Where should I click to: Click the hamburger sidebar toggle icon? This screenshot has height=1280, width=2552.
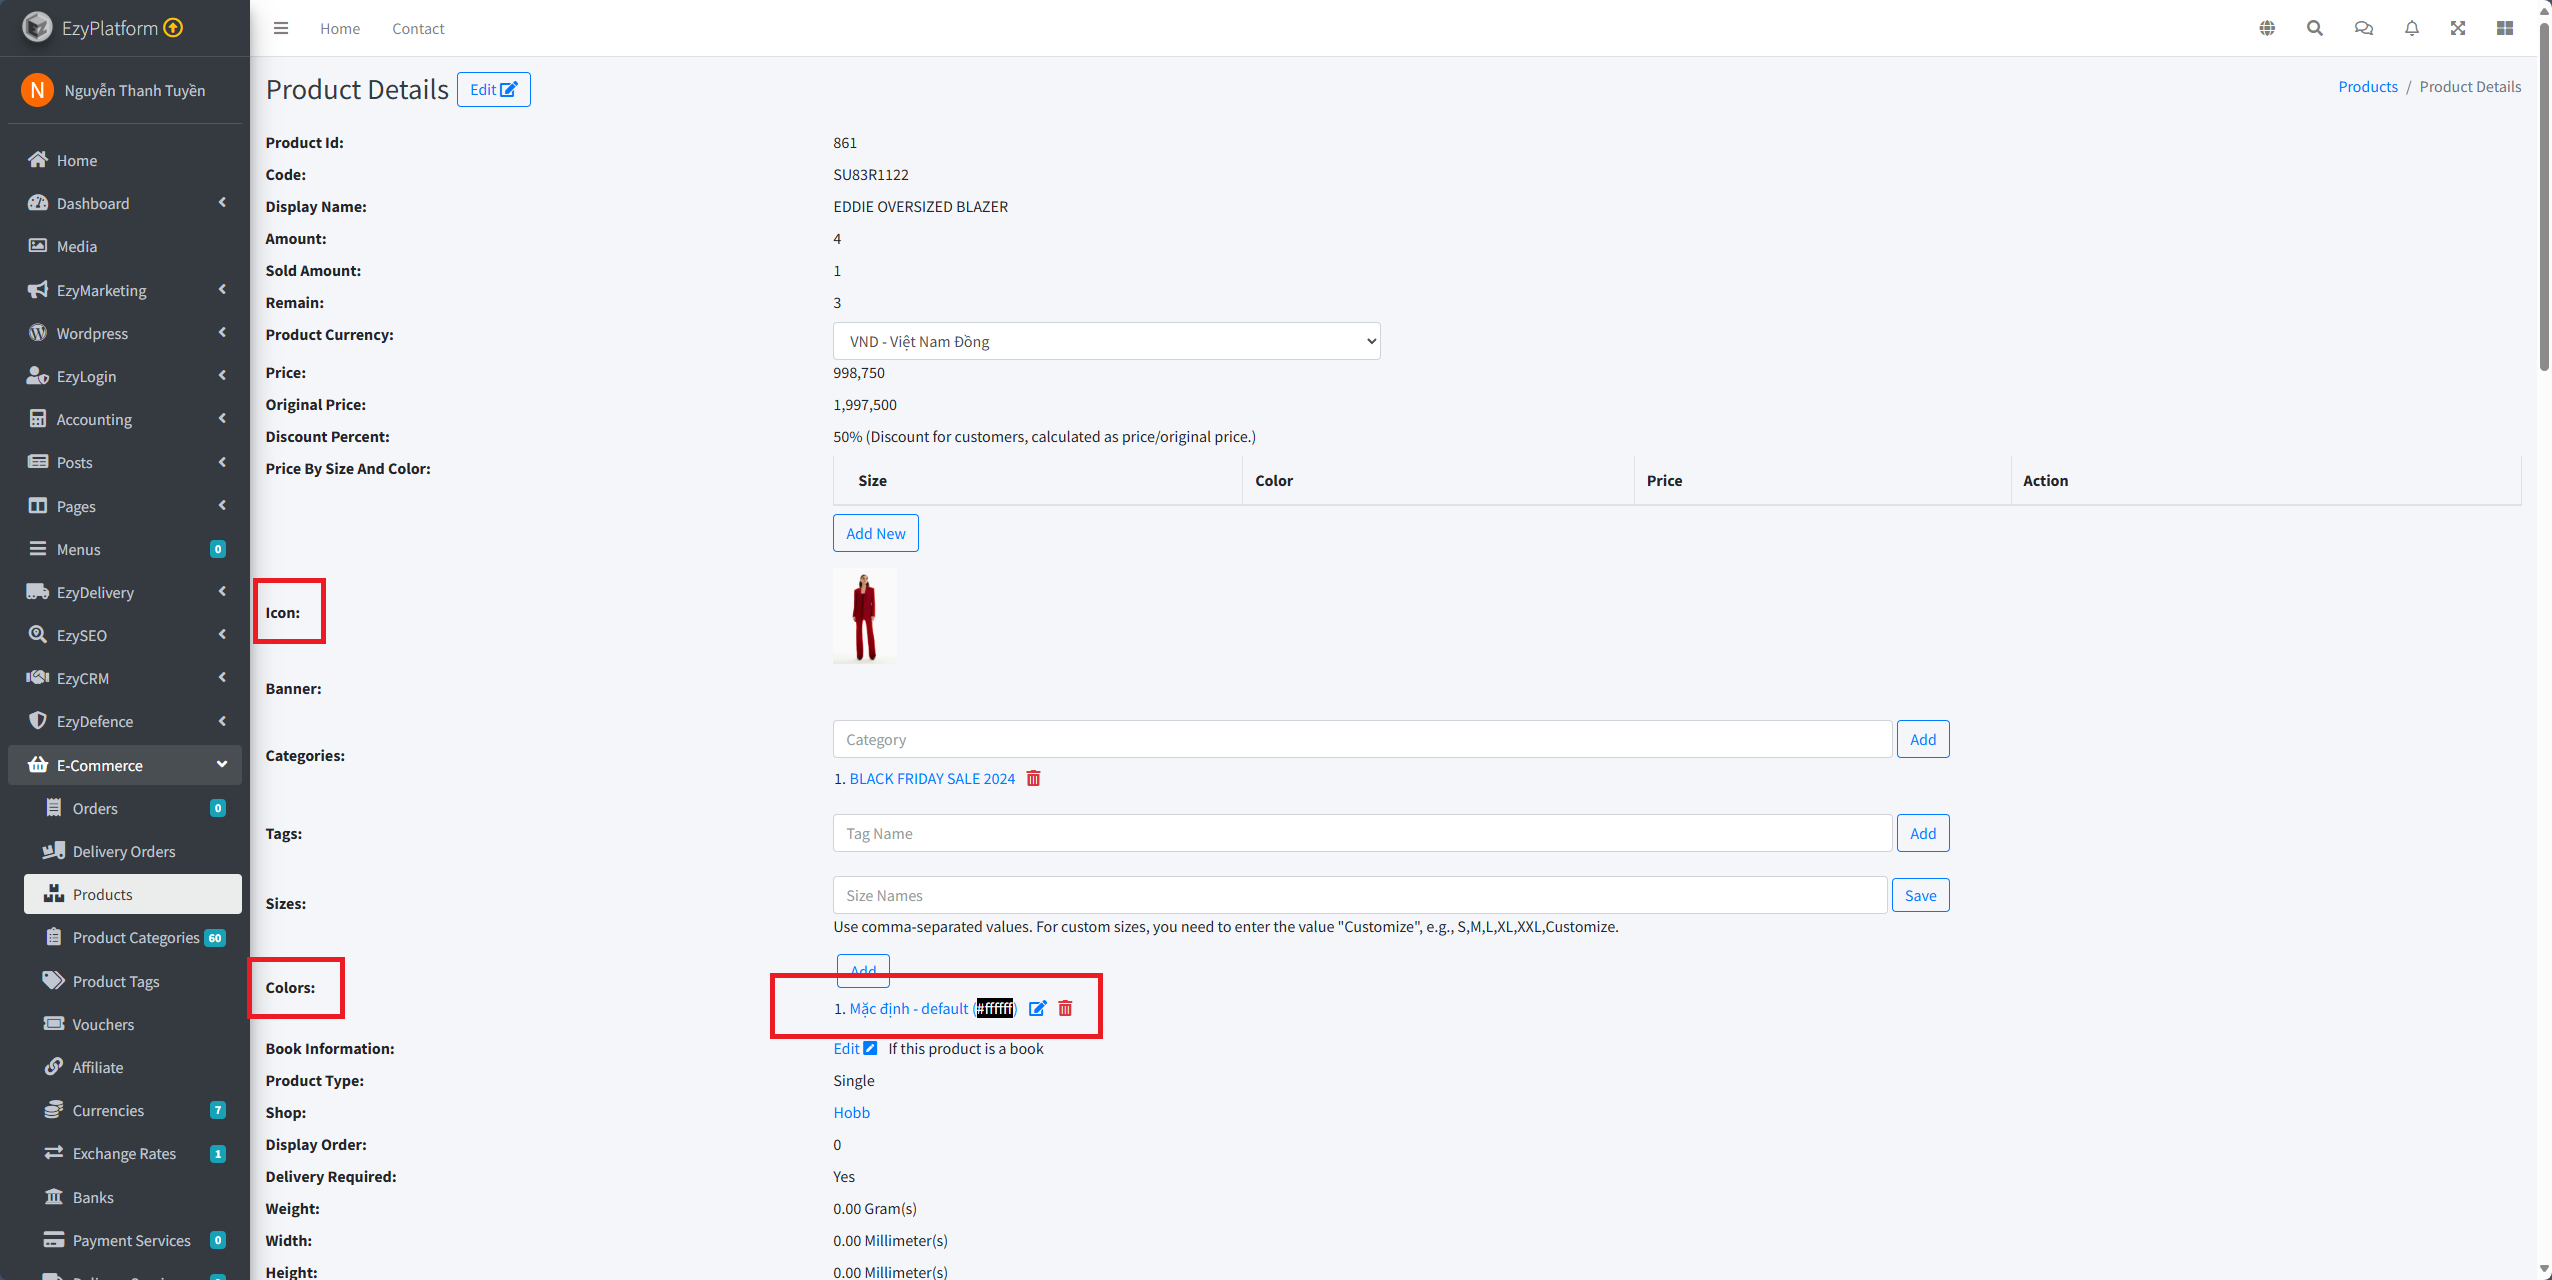point(281,28)
